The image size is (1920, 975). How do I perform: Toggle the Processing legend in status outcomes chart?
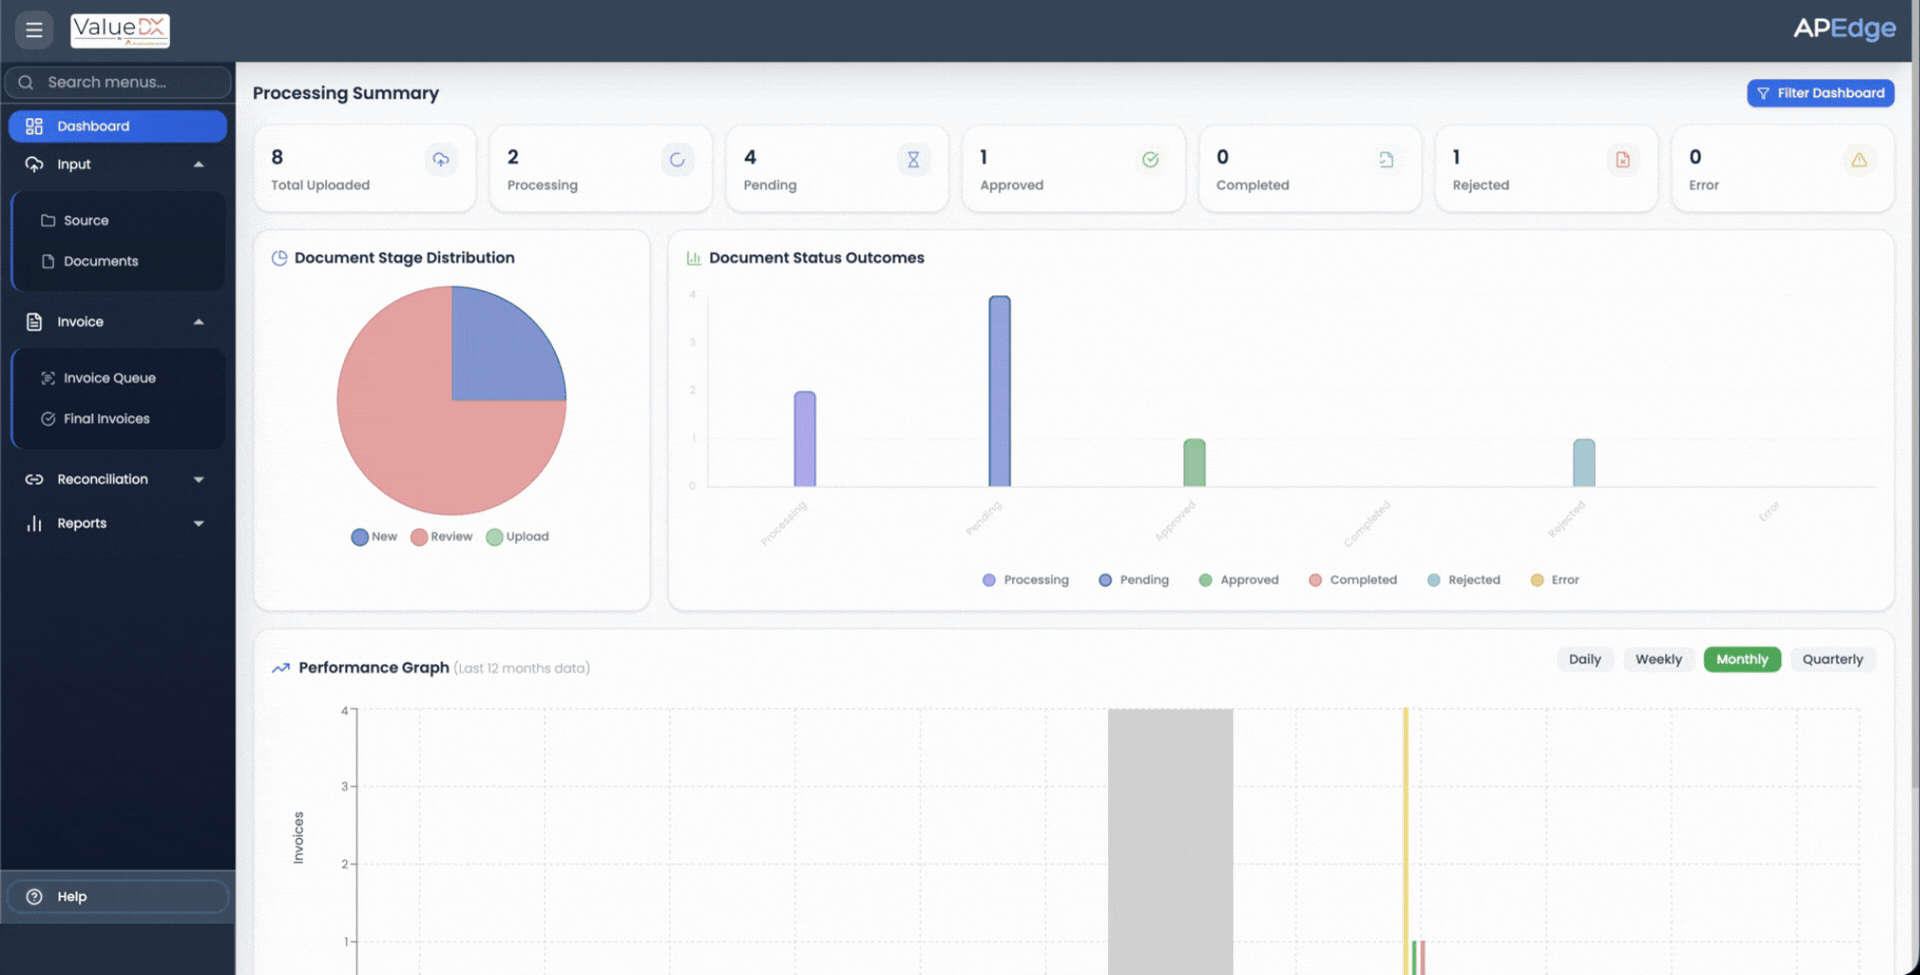pos(1025,580)
